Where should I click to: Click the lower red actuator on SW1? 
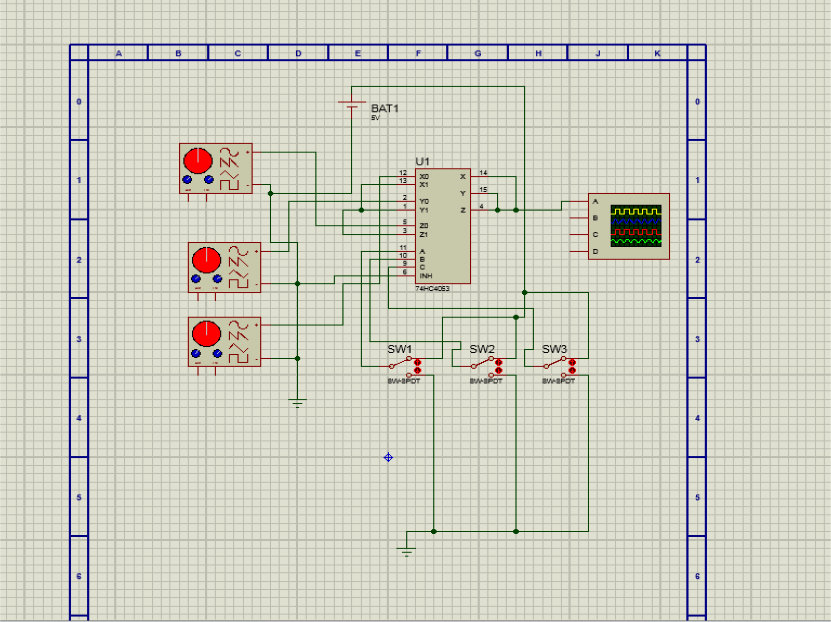417,370
